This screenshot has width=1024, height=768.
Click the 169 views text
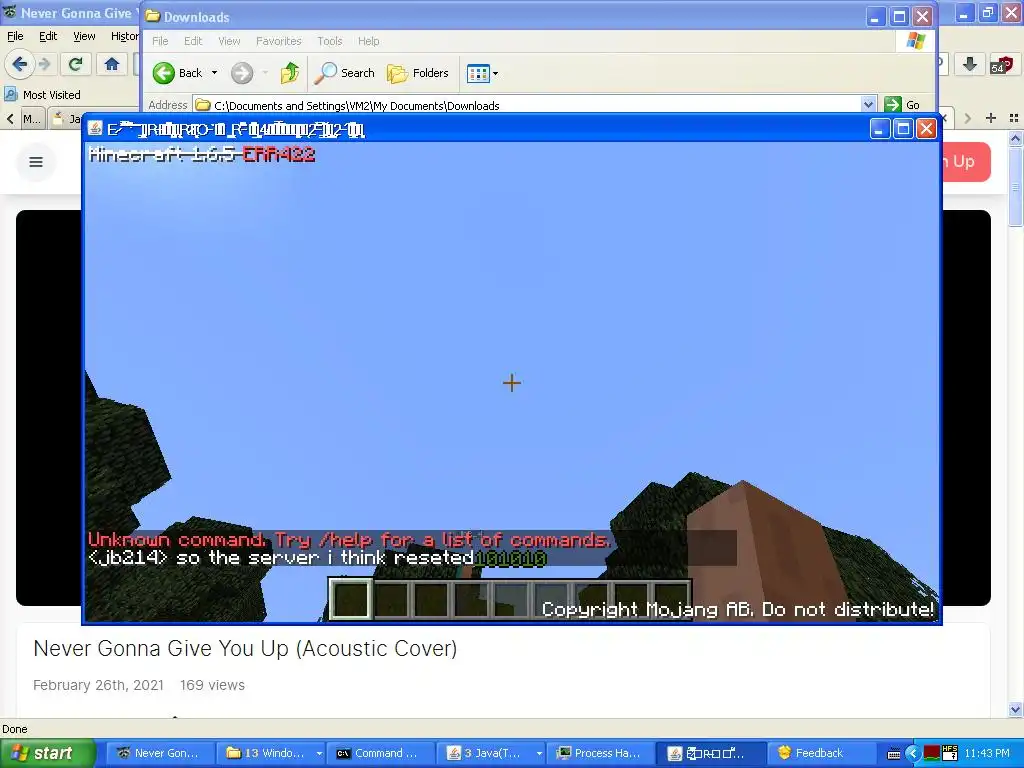(x=212, y=685)
